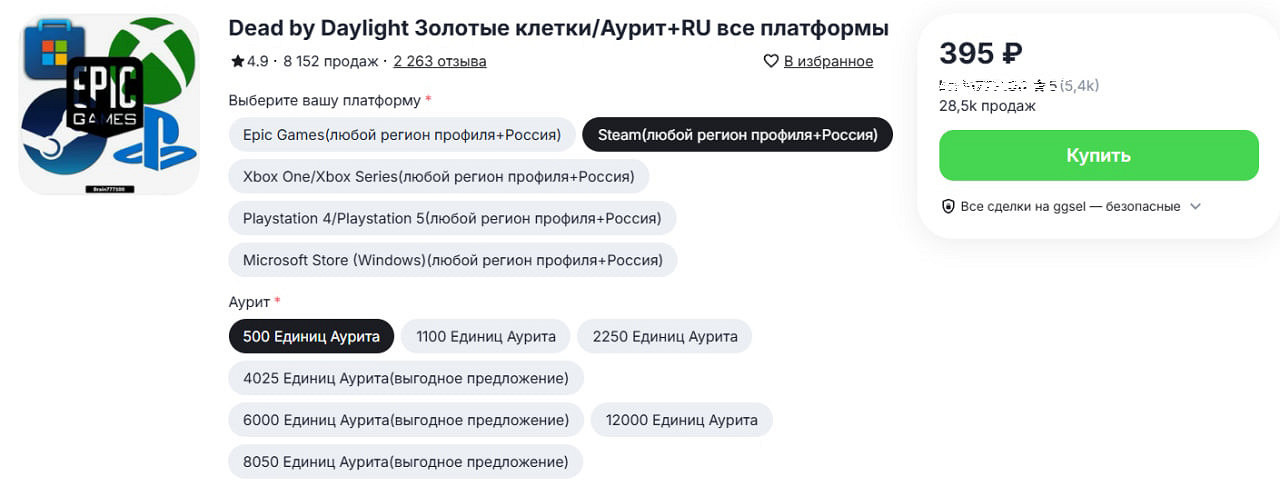Select Steam platform option
Viewport: 1280px width, 496px height.
click(x=737, y=134)
